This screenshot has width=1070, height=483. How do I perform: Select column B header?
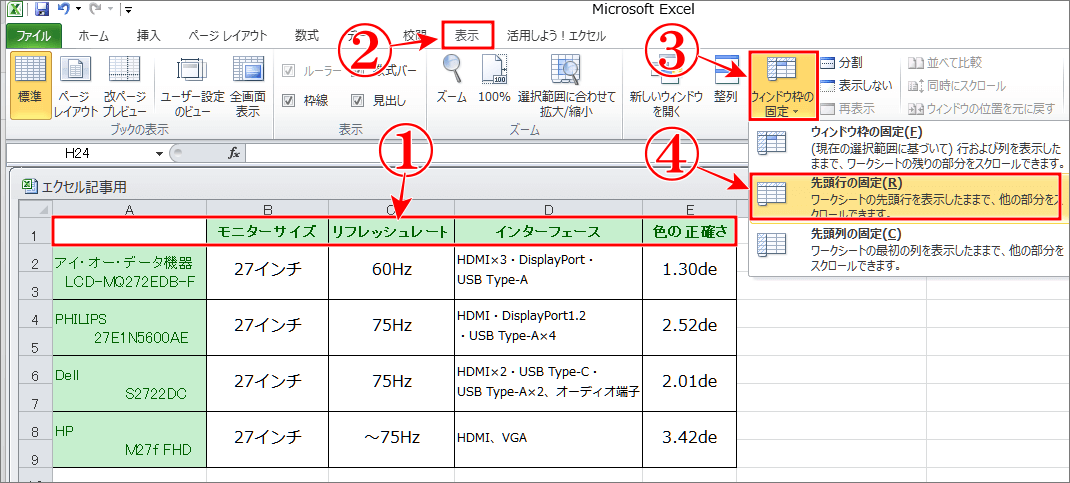click(267, 209)
